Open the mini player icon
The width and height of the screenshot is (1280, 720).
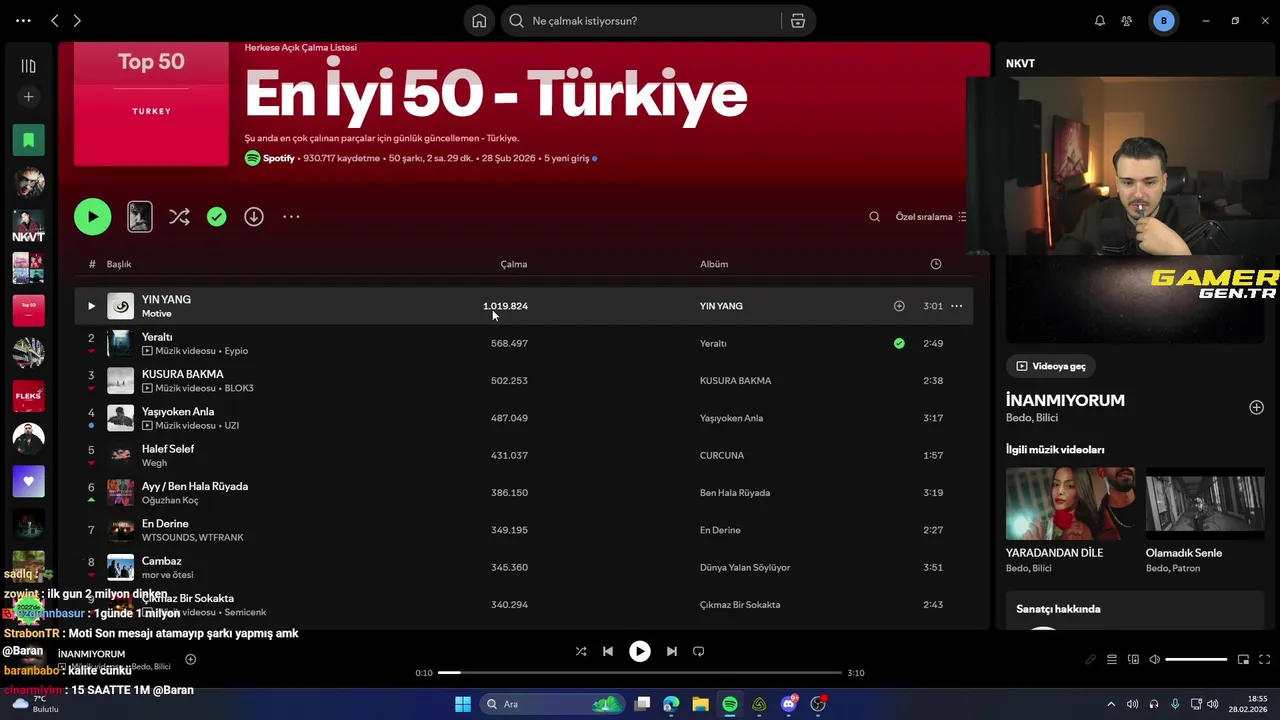(1243, 660)
